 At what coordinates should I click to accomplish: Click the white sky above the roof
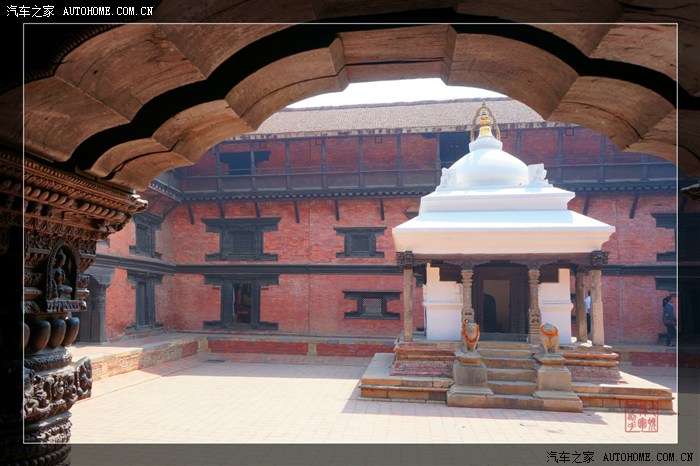[x=390, y=92]
